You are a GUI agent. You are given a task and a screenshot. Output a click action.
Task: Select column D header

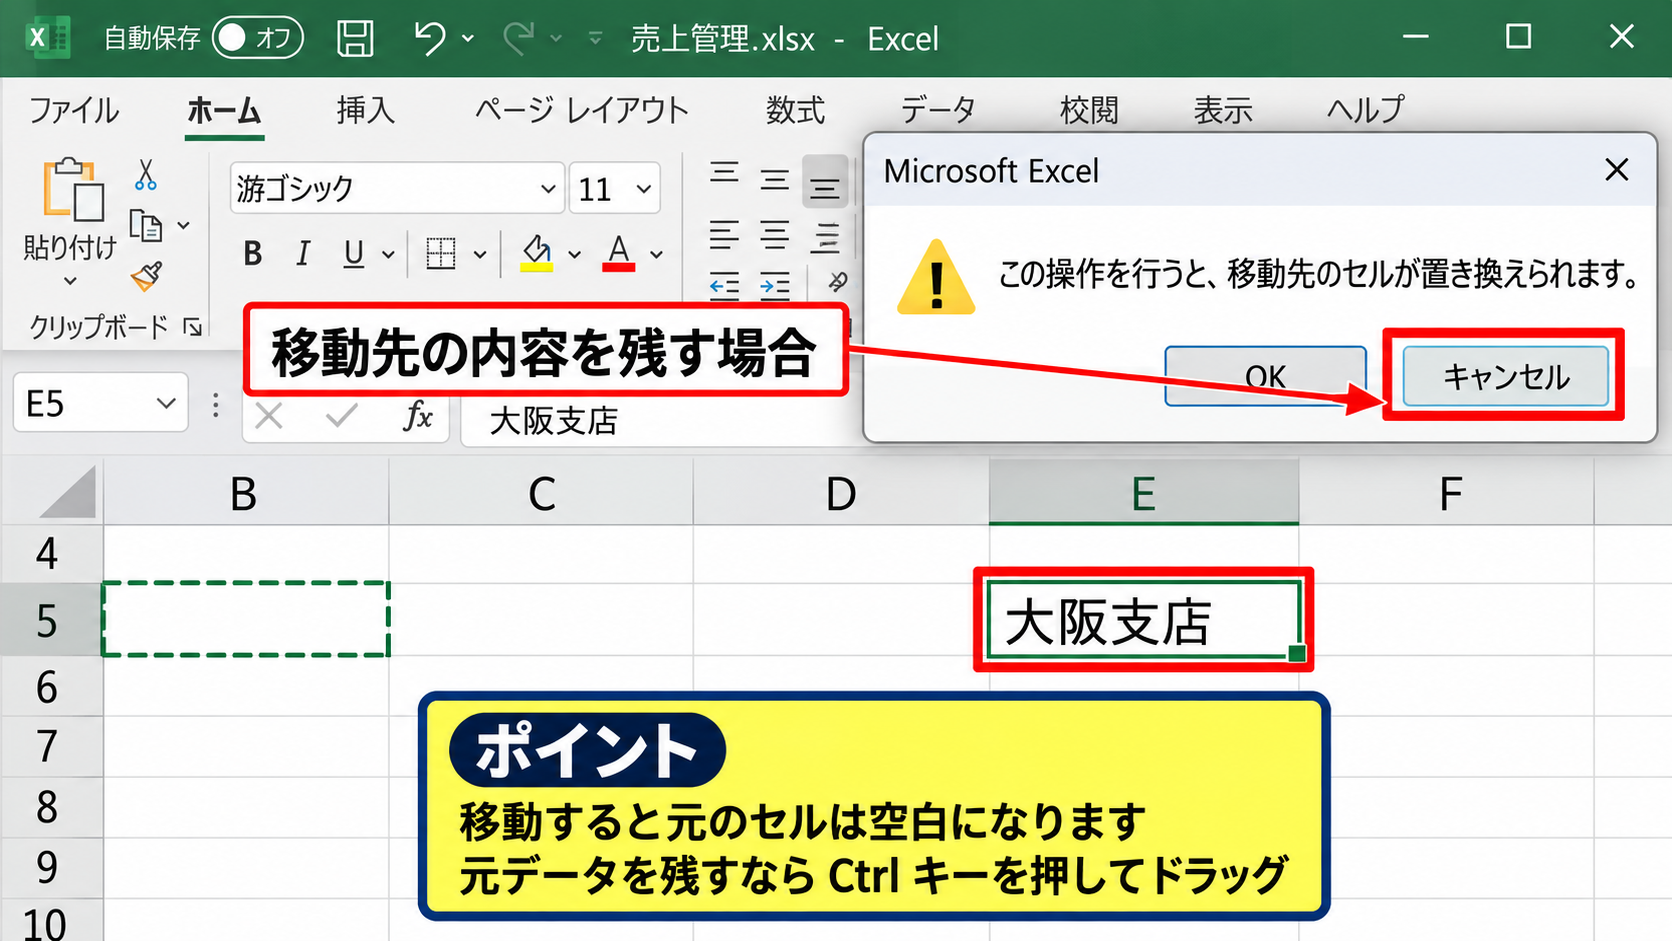point(841,493)
